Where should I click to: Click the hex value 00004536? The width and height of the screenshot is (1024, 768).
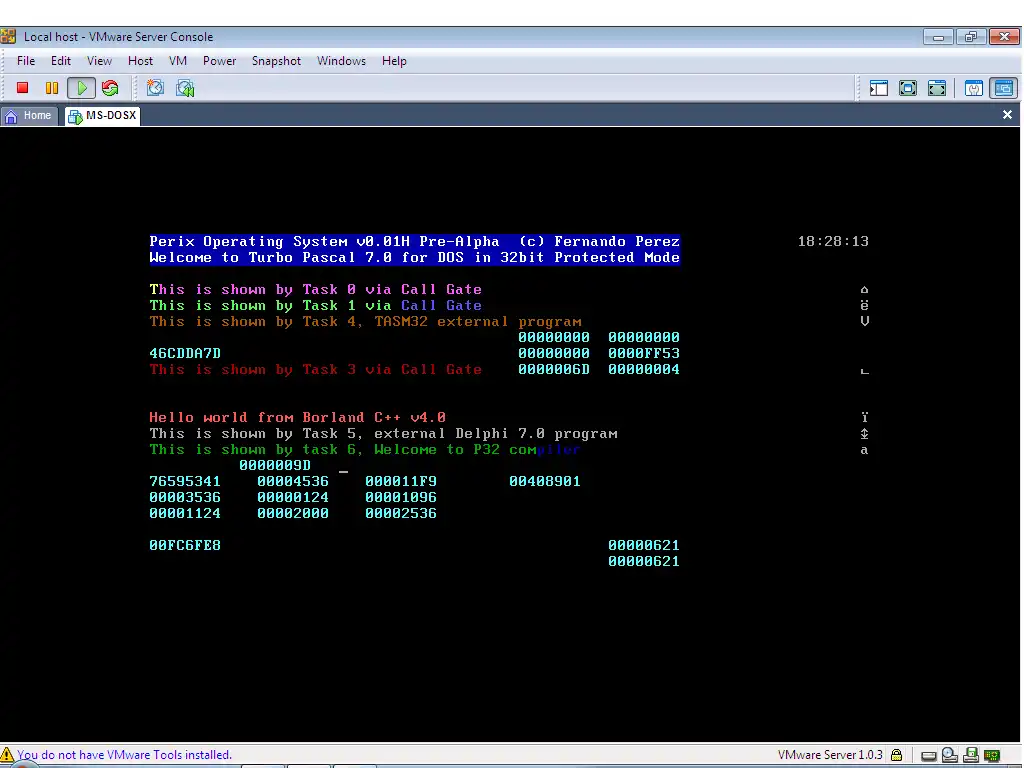293,481
